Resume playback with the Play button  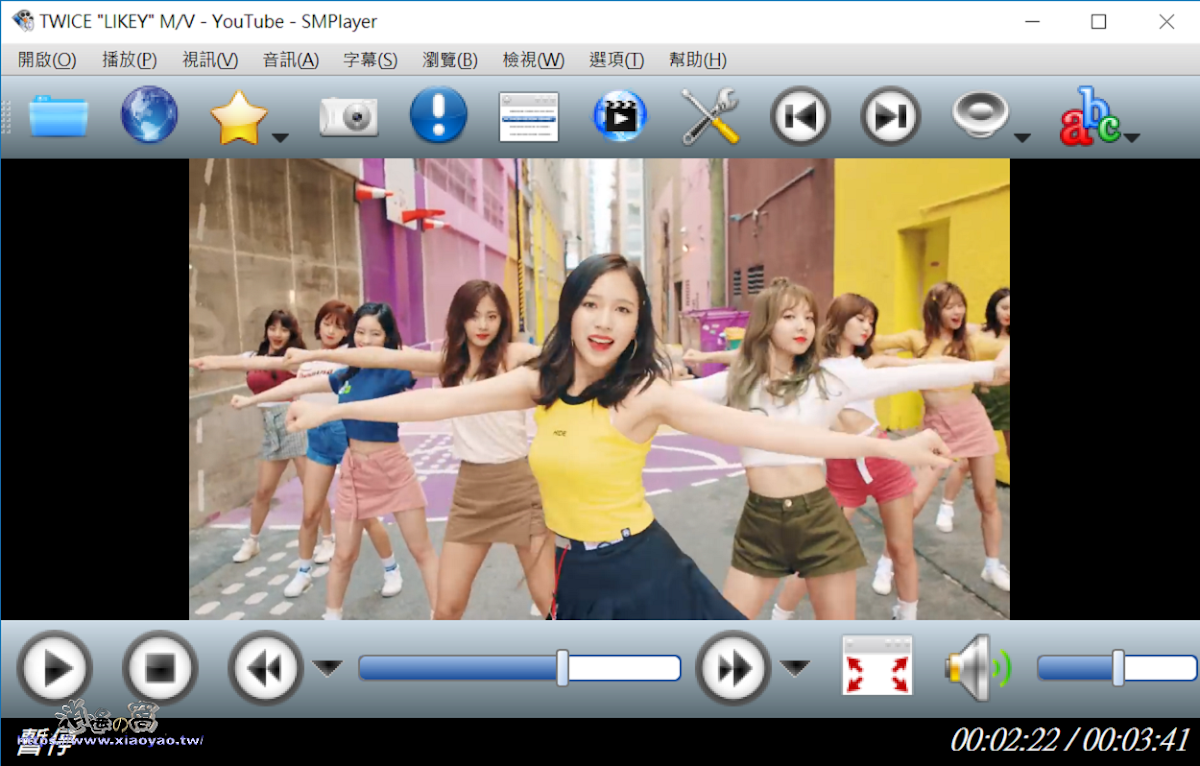pyautogui.click(x=55, y=668)
